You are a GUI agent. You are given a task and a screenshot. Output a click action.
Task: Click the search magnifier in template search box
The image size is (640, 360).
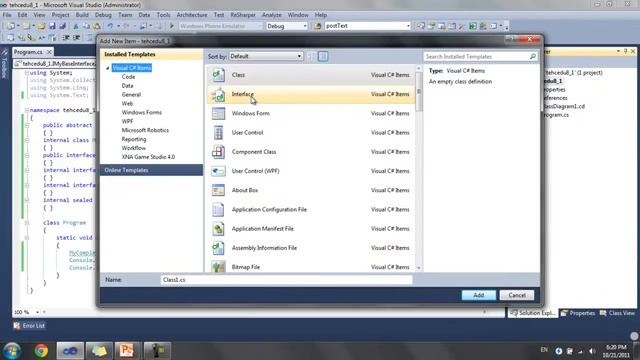tap(533, 56)
